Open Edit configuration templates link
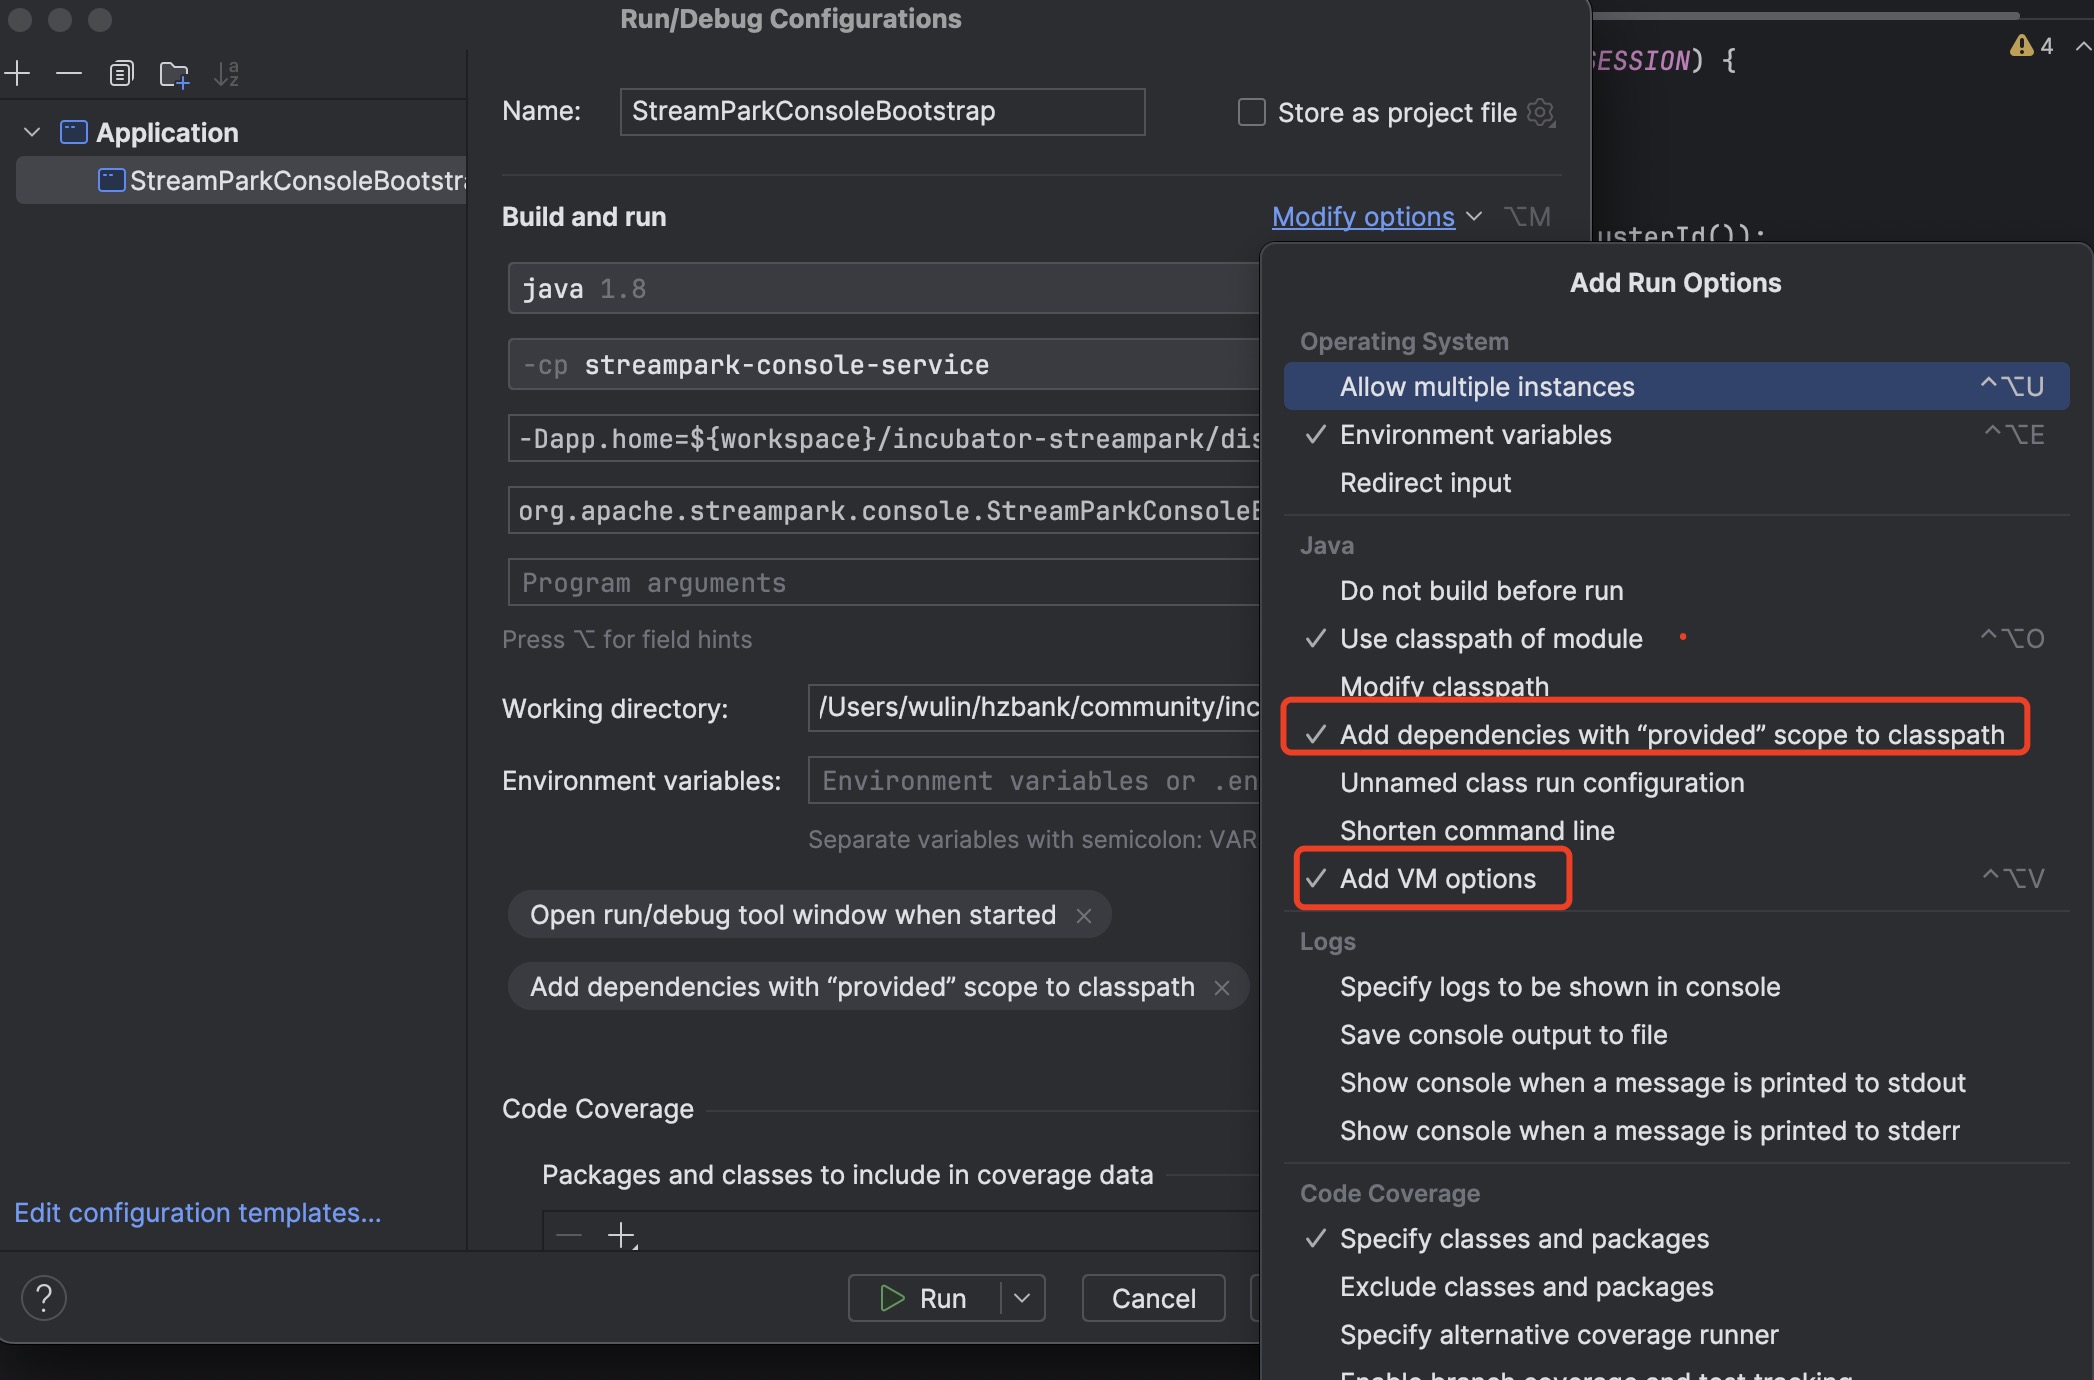 click(x=198, y=1213)
